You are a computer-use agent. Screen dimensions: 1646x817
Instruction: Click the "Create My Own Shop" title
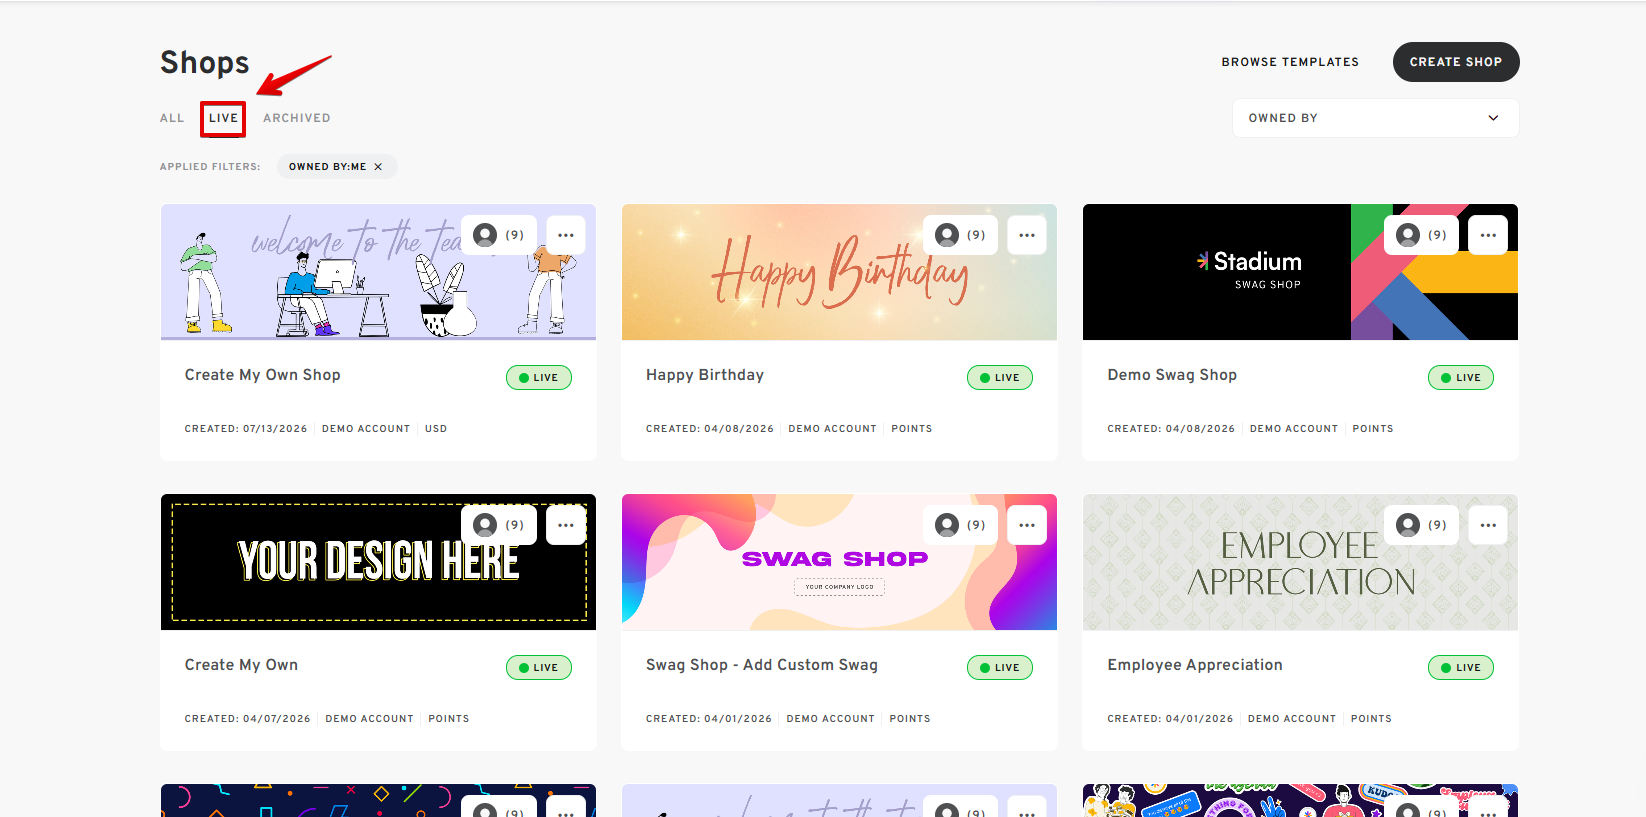[263, 375]
